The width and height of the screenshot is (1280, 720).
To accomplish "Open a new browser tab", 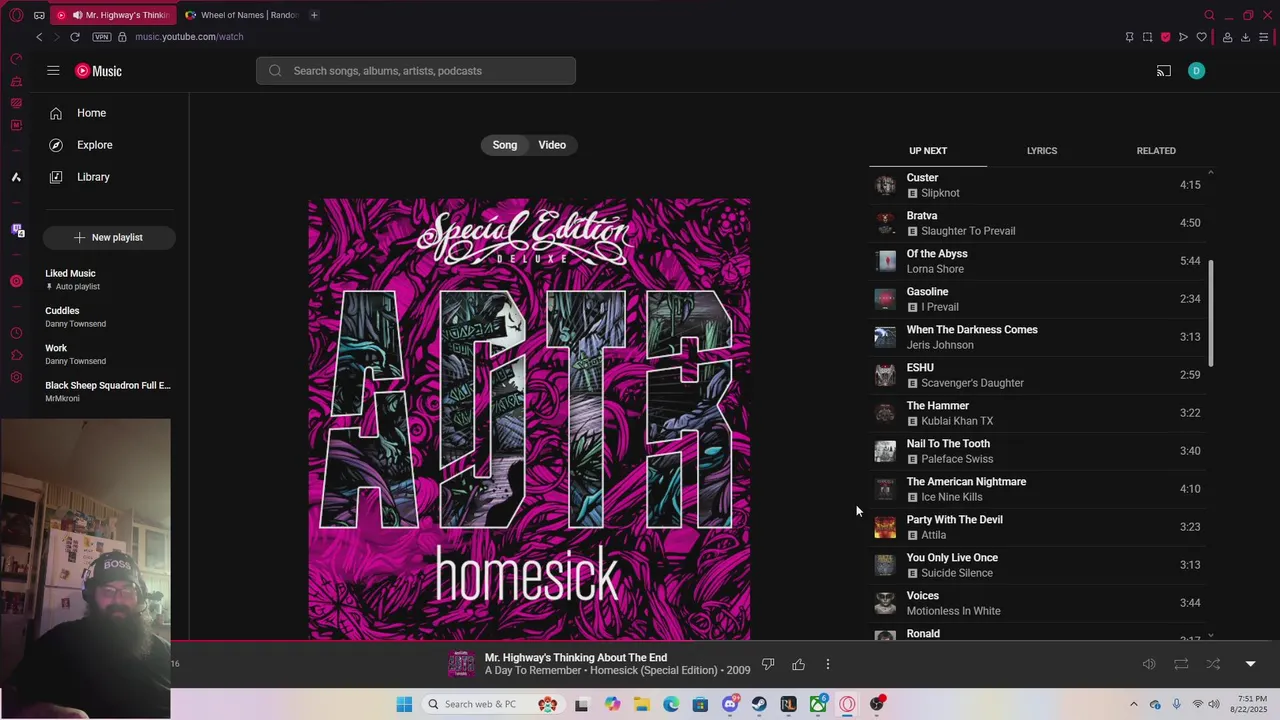I will pyautogui.click(x=314, y=15).
